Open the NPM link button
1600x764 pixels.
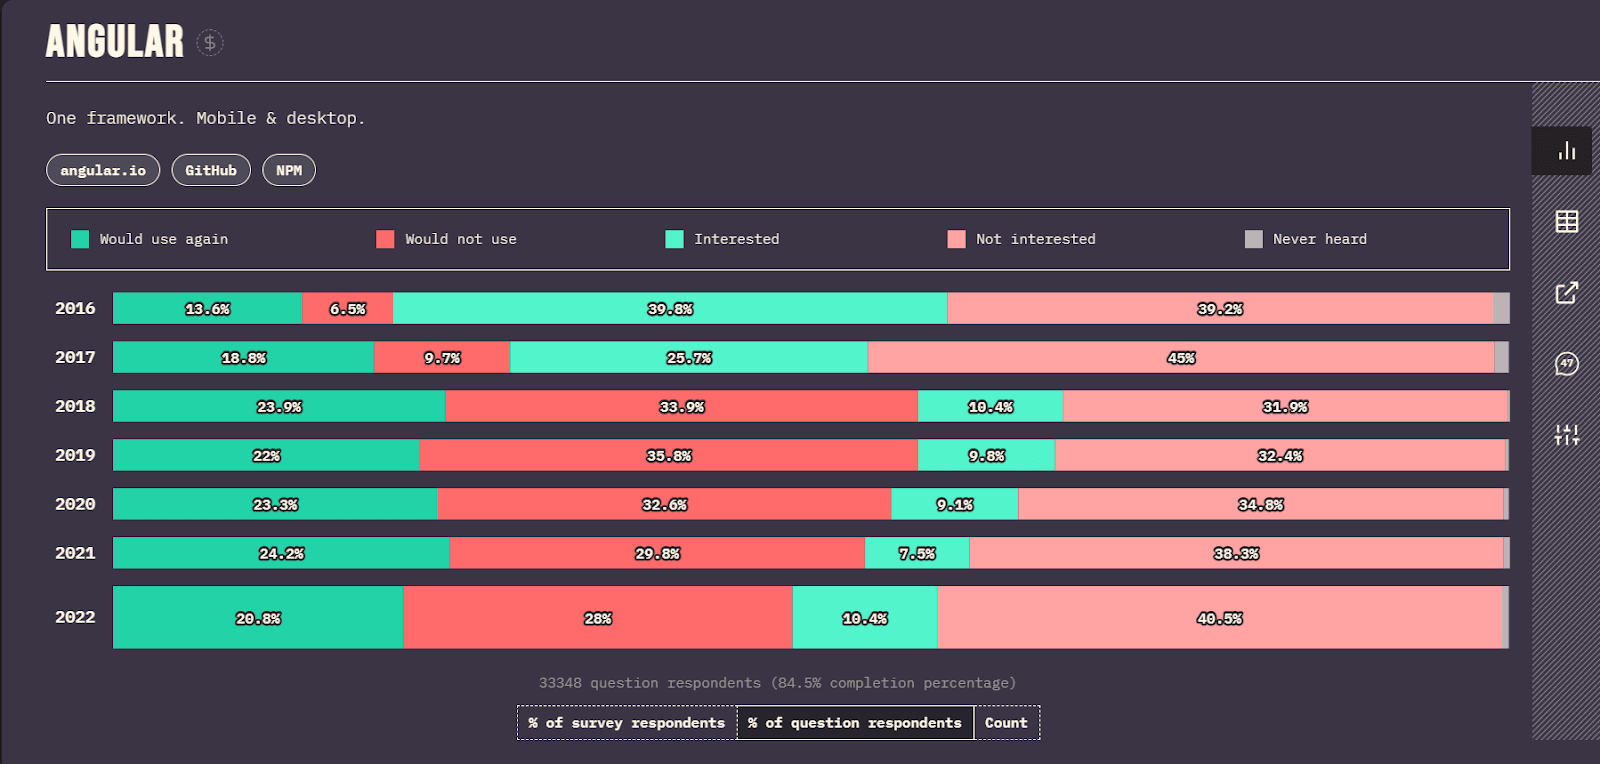289,170
